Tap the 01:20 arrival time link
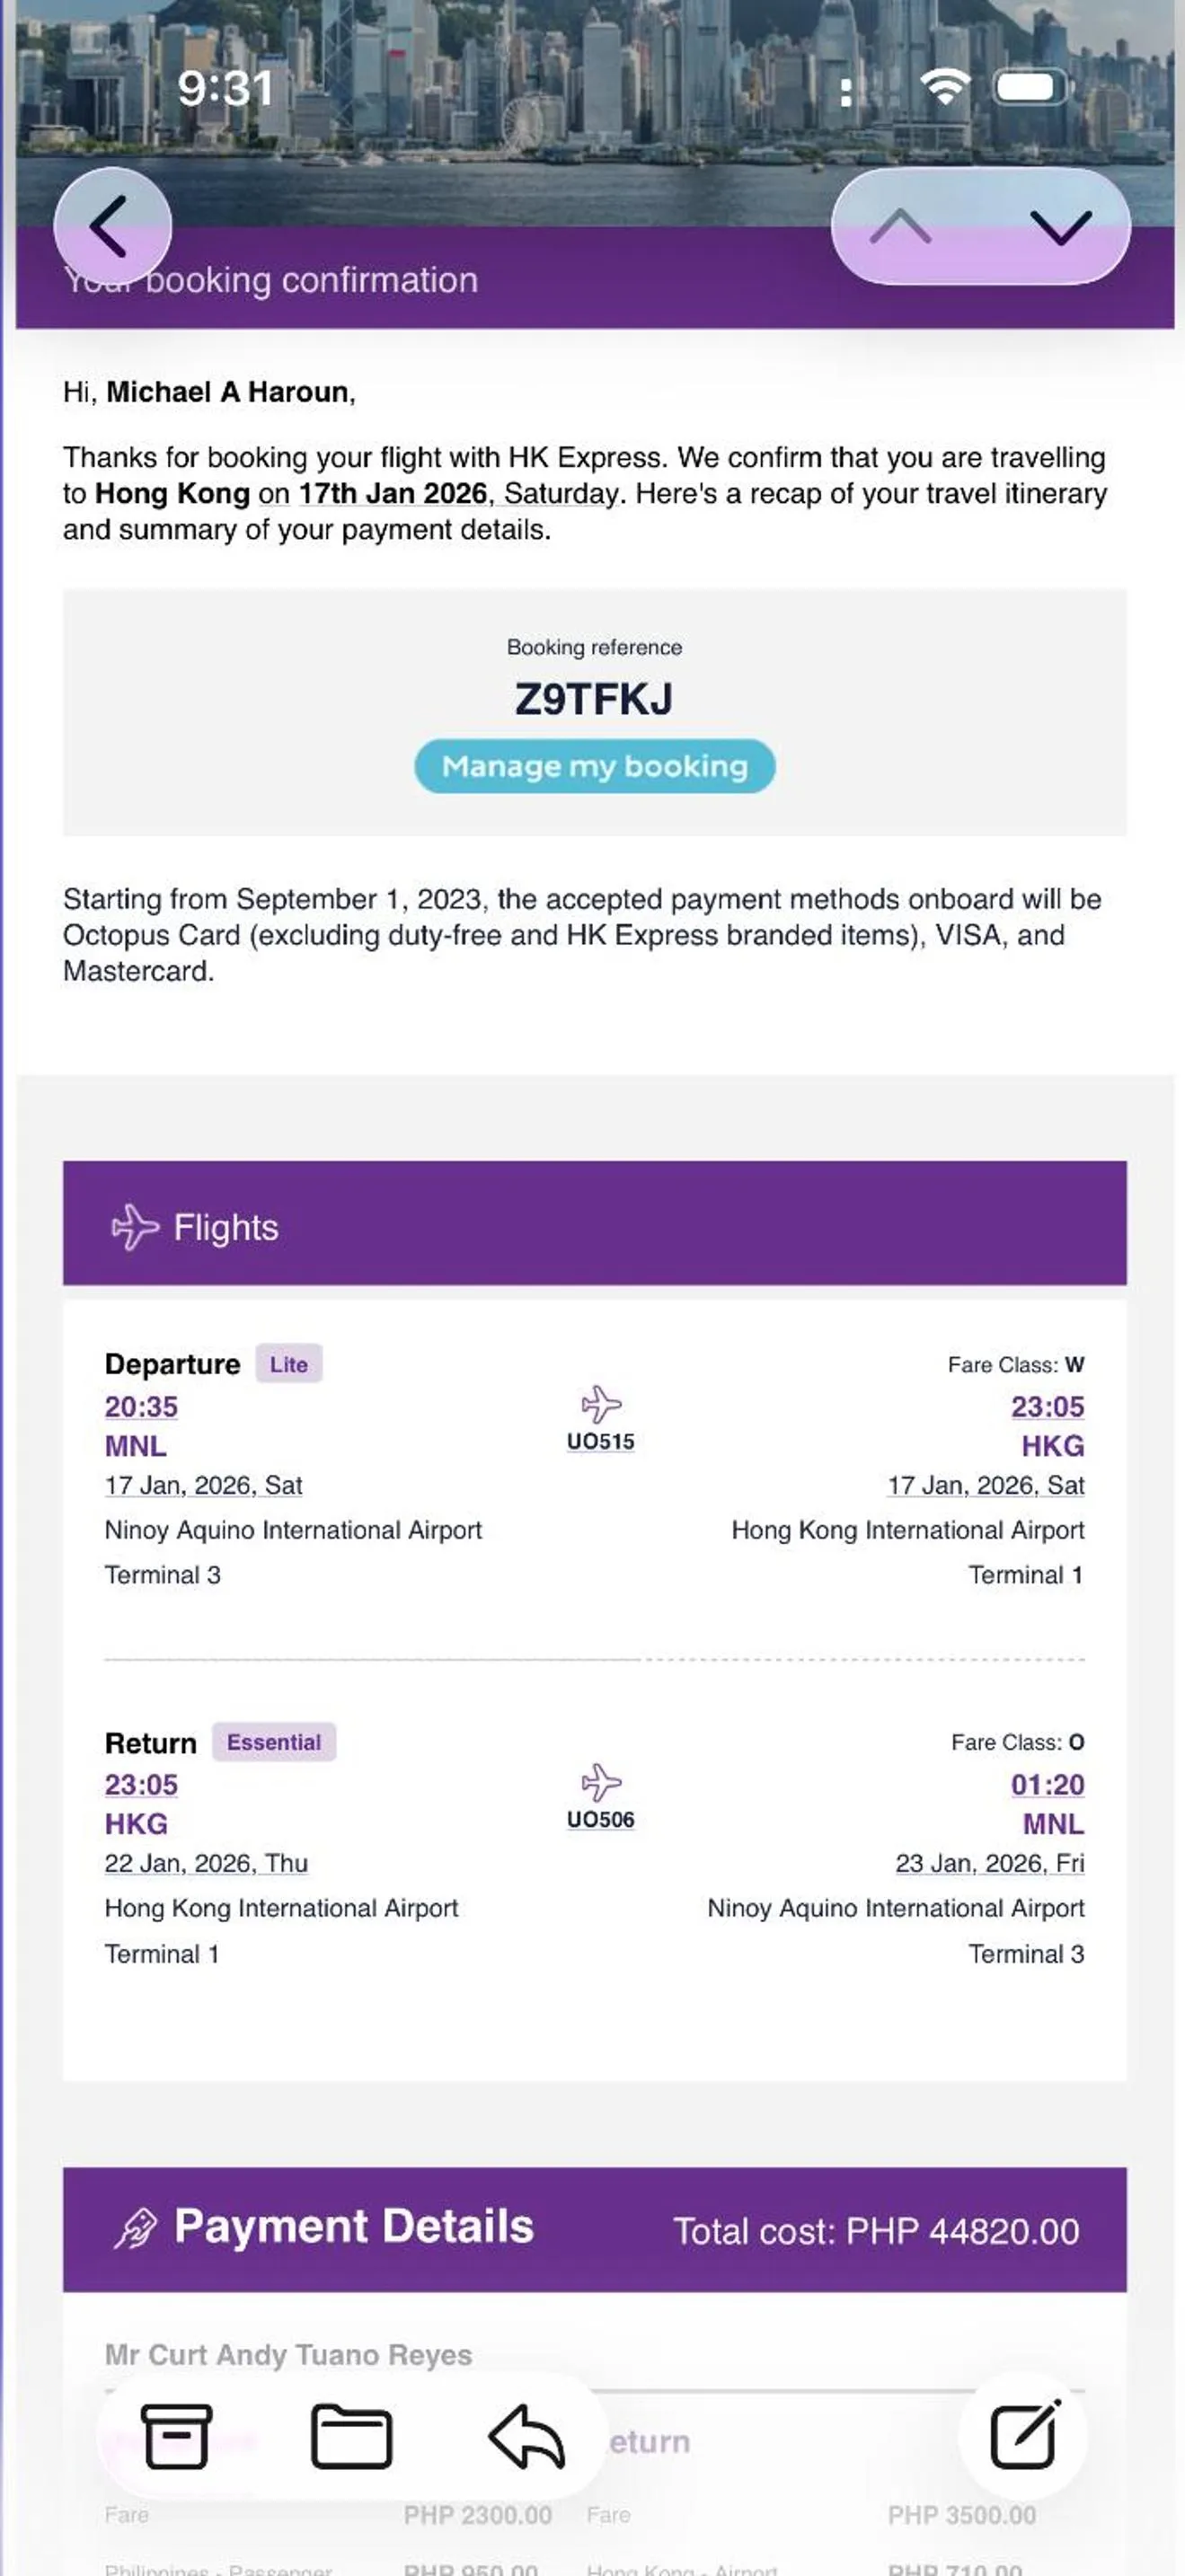This screenshot has width=1185, height=2576. coord(1047,1784)
